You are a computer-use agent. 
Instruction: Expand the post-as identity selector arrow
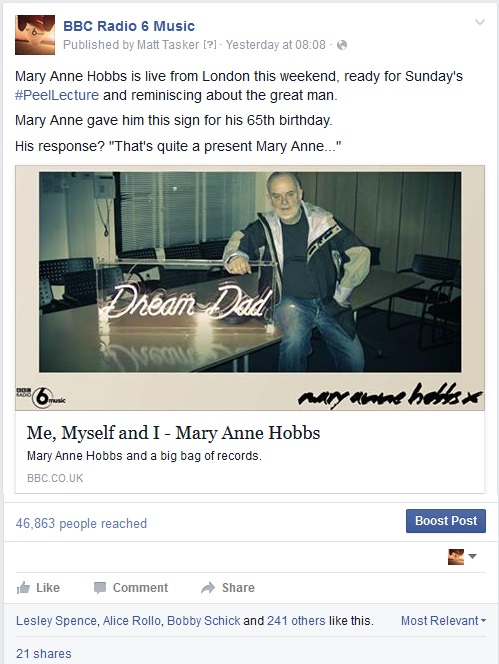[x=473, y=556]
